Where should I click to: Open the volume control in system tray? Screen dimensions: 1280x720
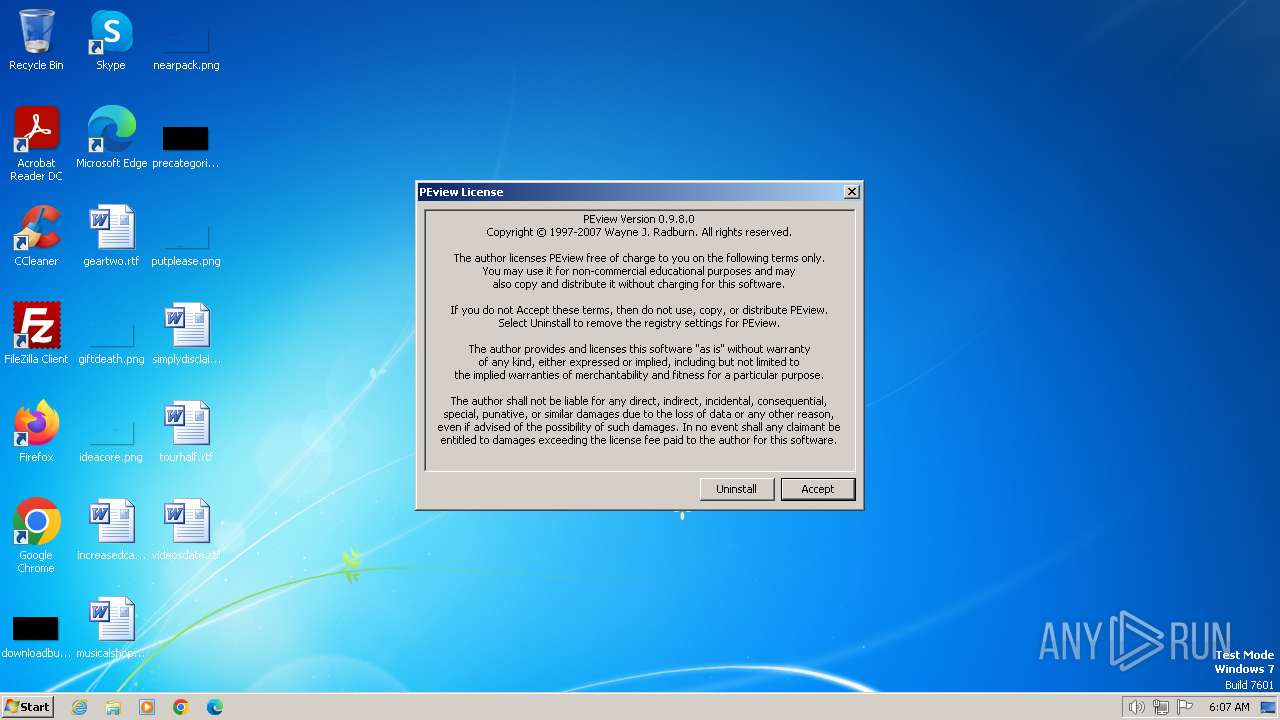pos(1137,707)
